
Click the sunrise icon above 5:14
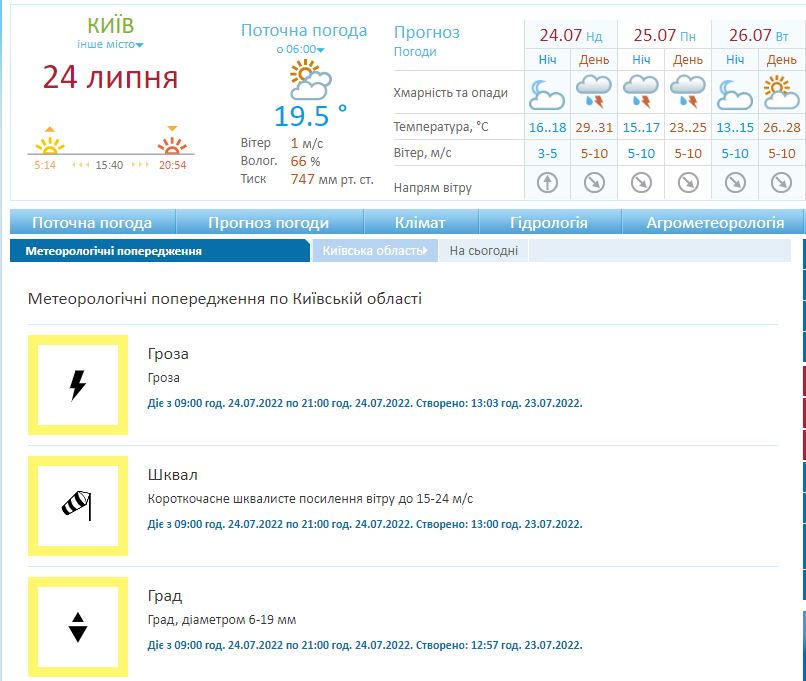[45, 141]
